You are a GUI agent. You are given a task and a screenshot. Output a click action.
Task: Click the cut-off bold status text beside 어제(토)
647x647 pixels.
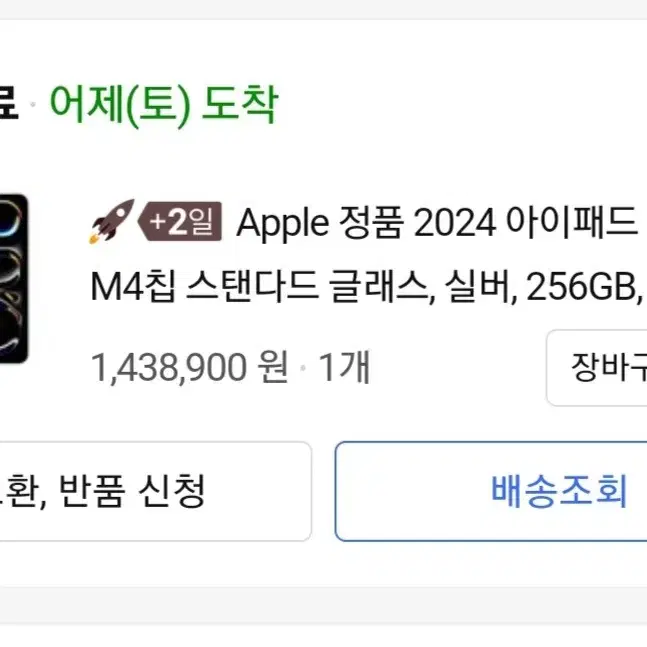(9, 105)
